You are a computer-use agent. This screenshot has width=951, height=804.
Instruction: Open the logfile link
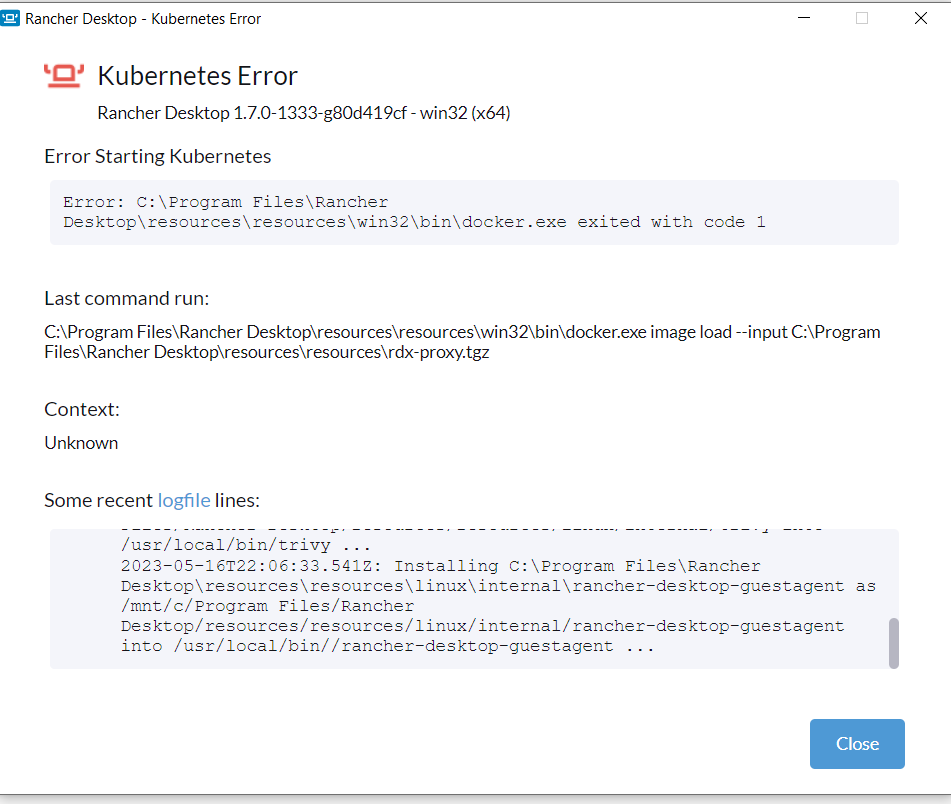tap(184, 500)
